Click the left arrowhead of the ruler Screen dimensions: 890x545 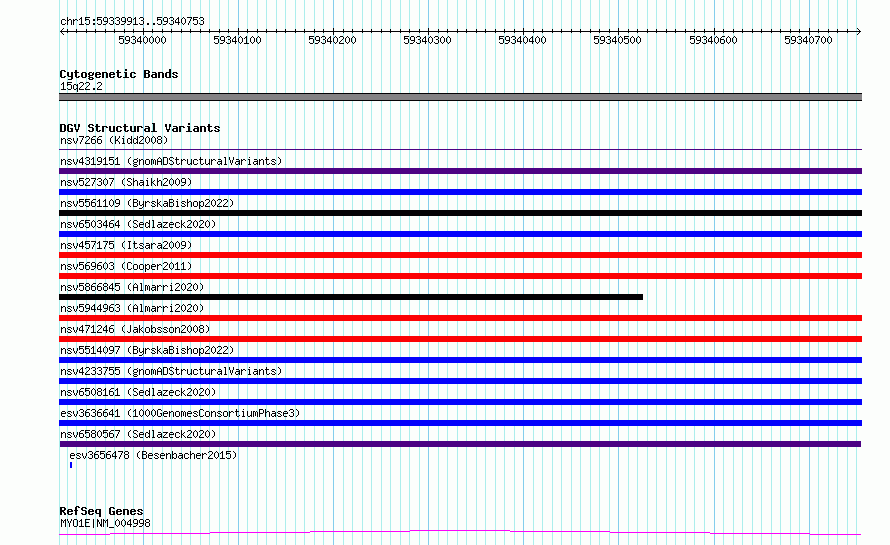point(62,31)
